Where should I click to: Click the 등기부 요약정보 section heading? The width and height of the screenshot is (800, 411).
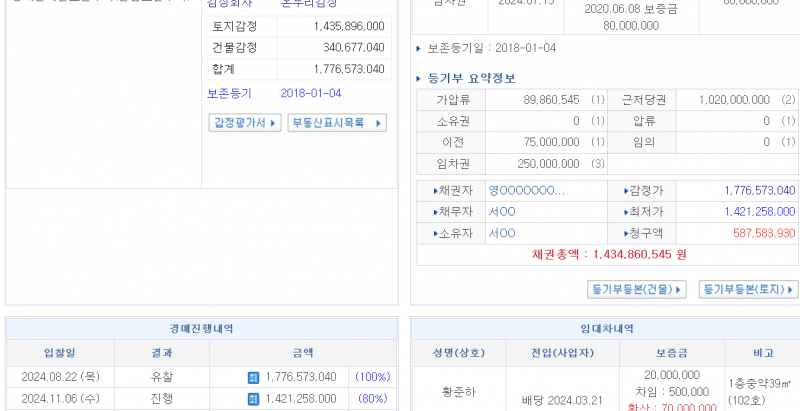tap(471, 78)
